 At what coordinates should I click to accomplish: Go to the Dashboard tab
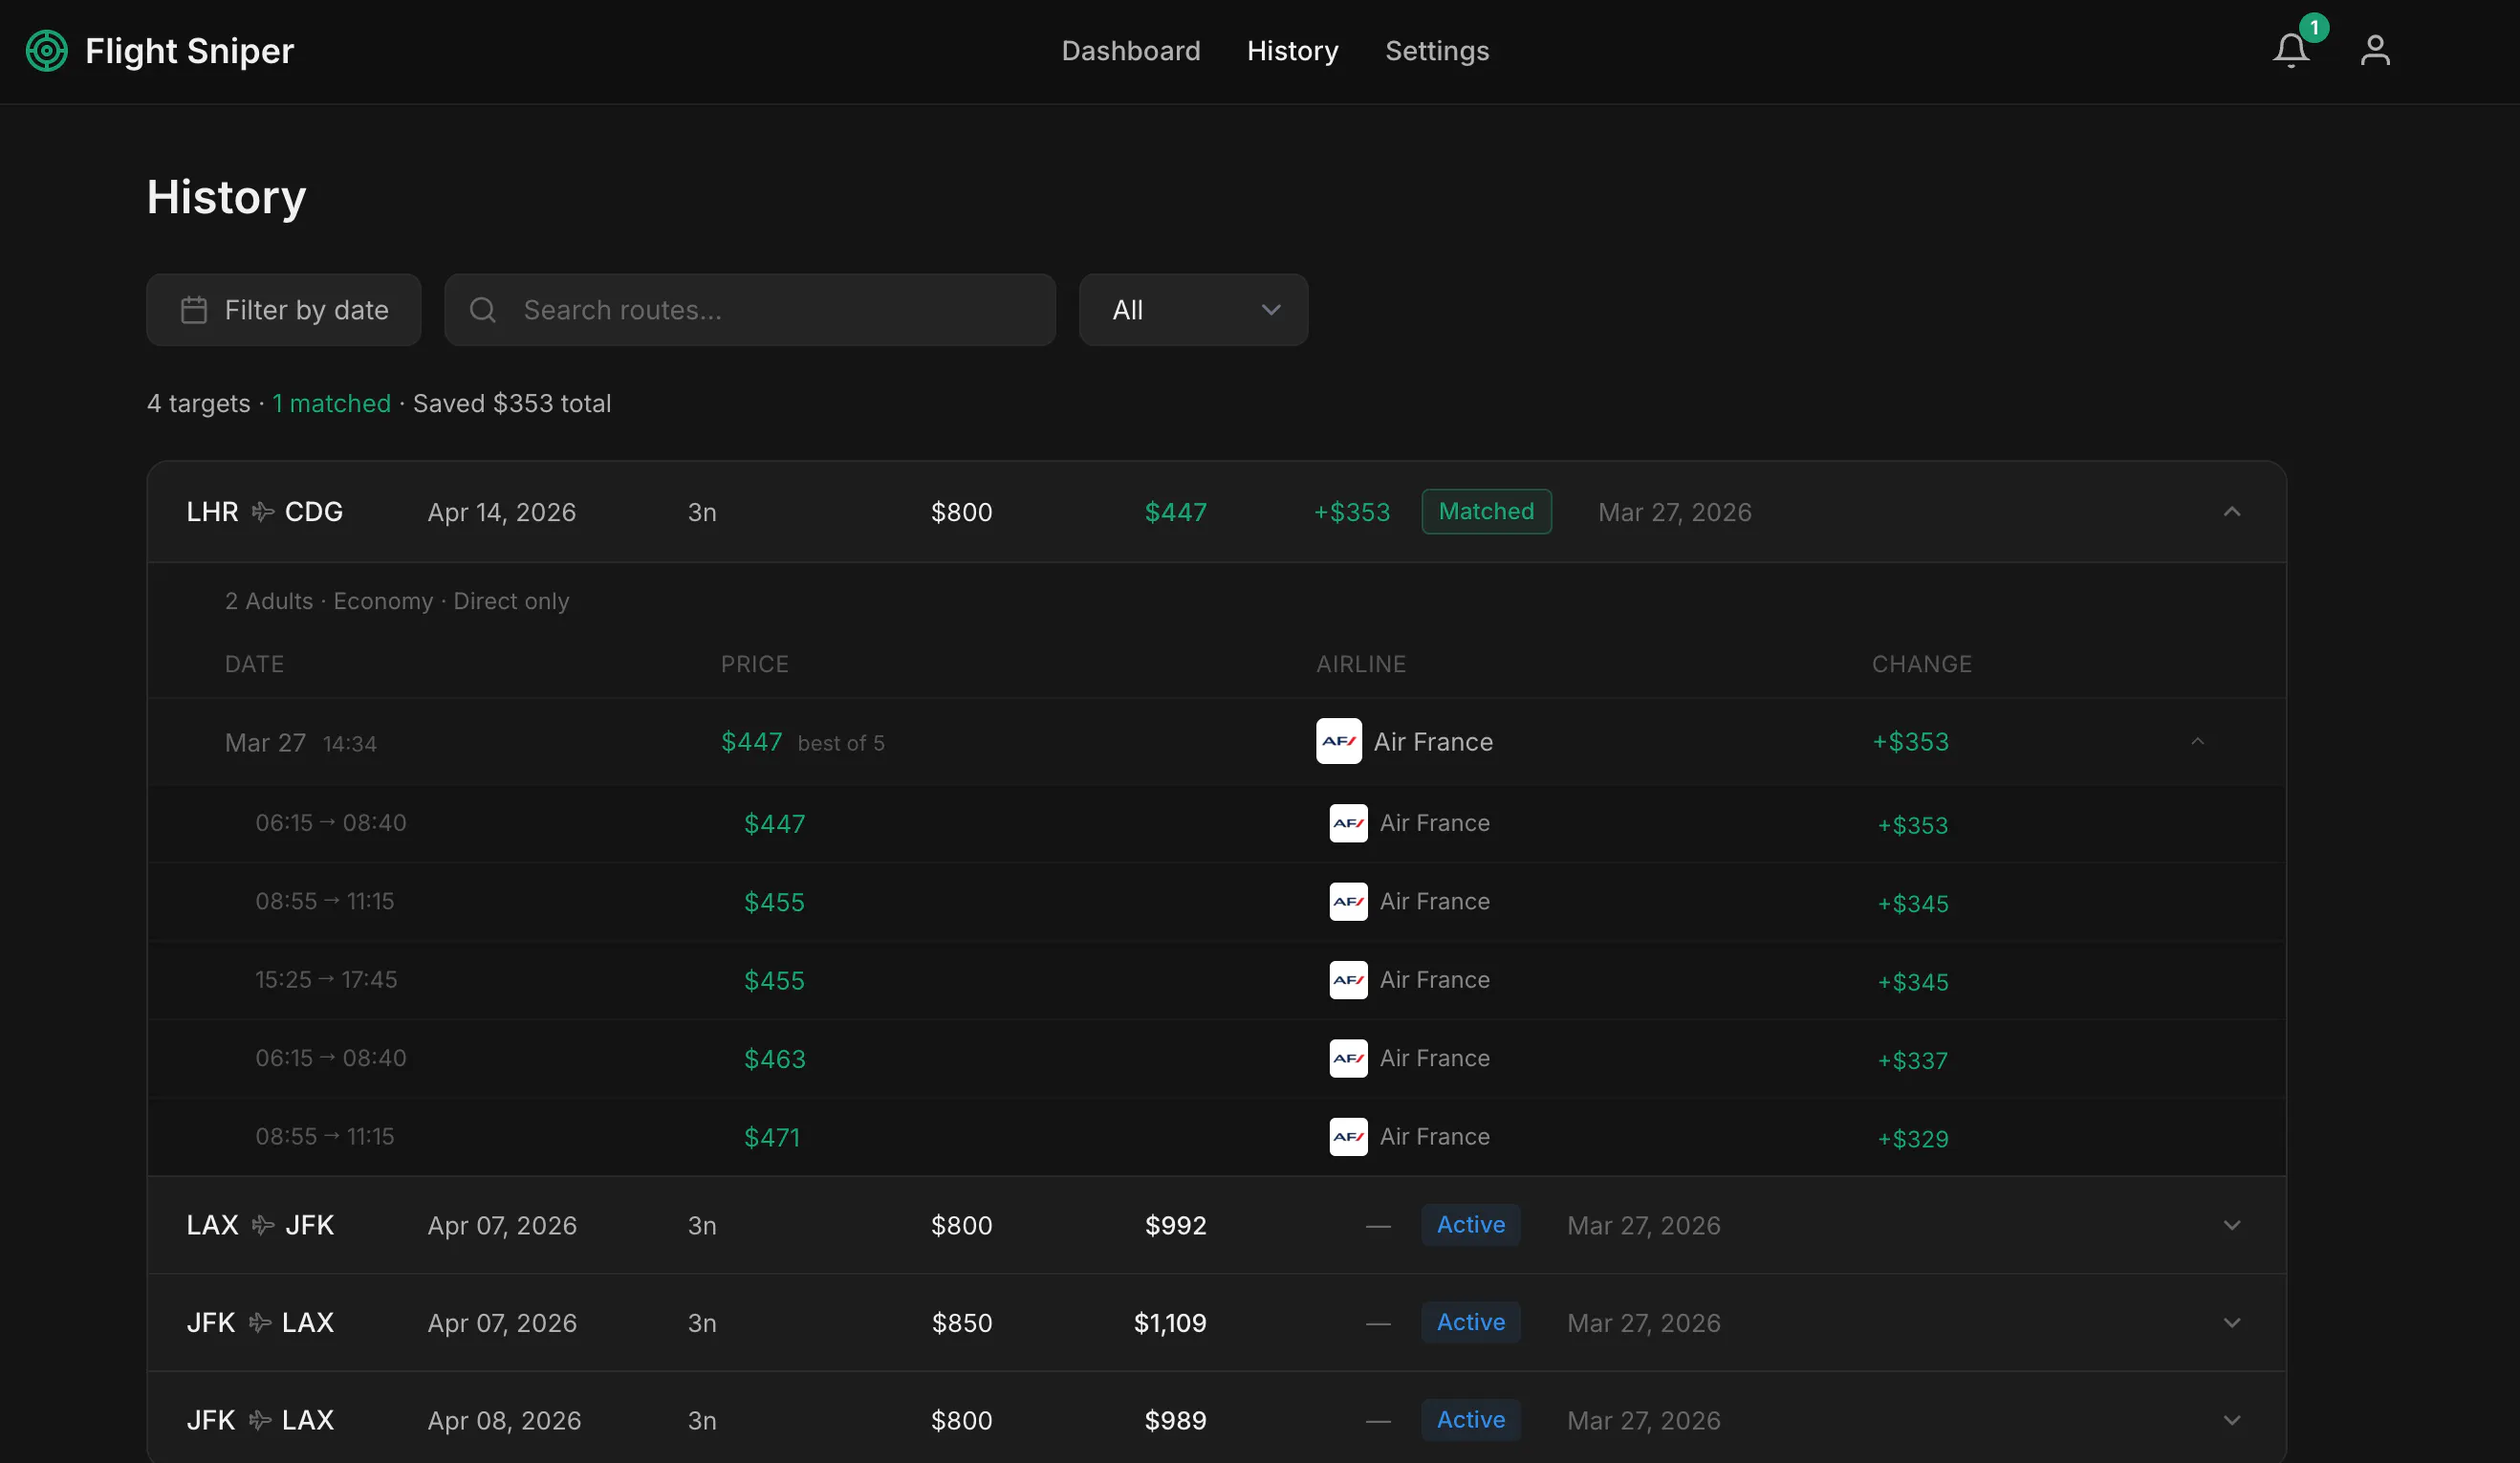pyautogui.click(x=1130, y=51)
